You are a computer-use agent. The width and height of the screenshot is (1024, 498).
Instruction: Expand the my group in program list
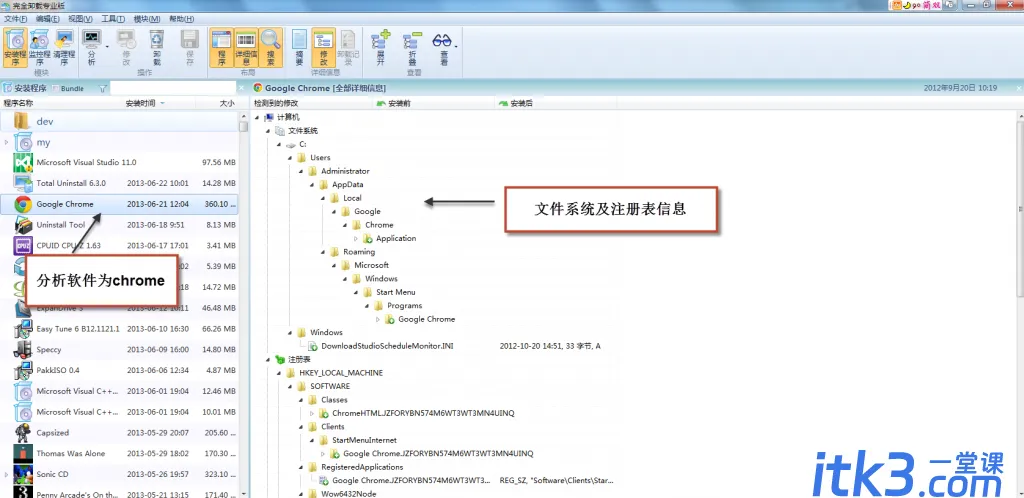[7, 142]
